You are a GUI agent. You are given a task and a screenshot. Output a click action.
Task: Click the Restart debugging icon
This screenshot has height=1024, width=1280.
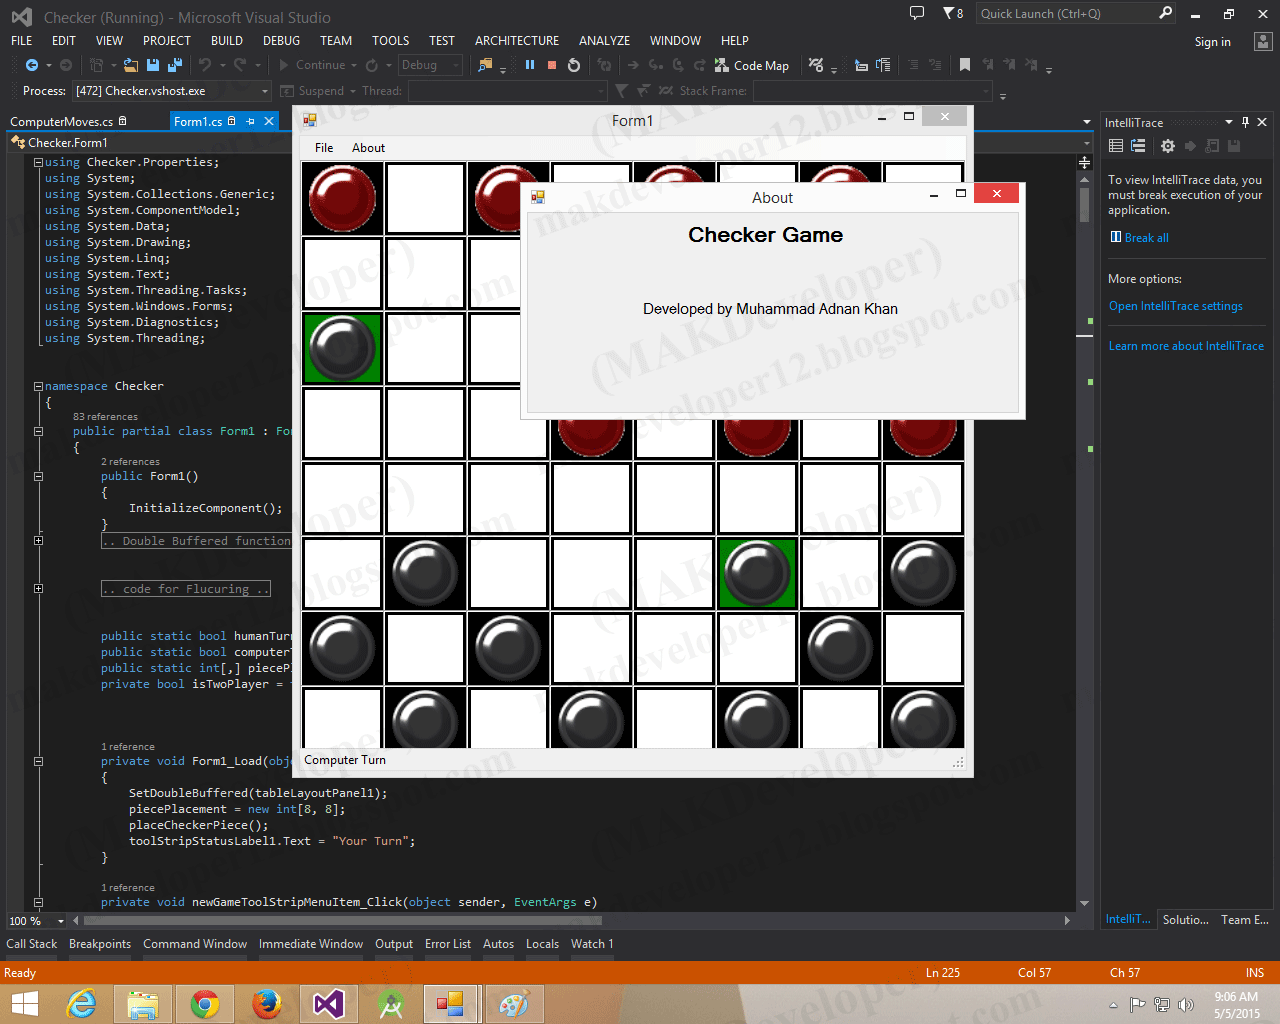pyautogui.click(x=574, y=65)
